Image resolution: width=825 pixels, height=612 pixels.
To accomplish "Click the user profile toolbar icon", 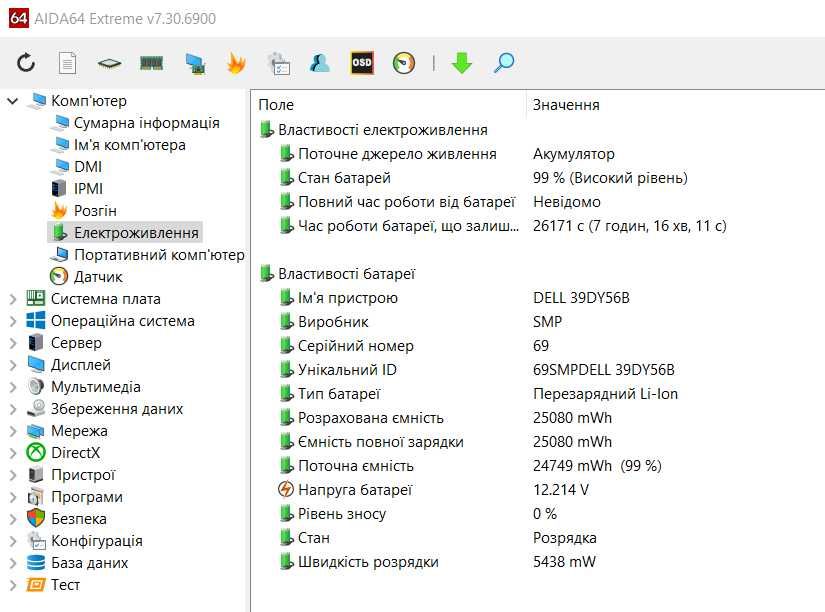I will pos(320,63).
